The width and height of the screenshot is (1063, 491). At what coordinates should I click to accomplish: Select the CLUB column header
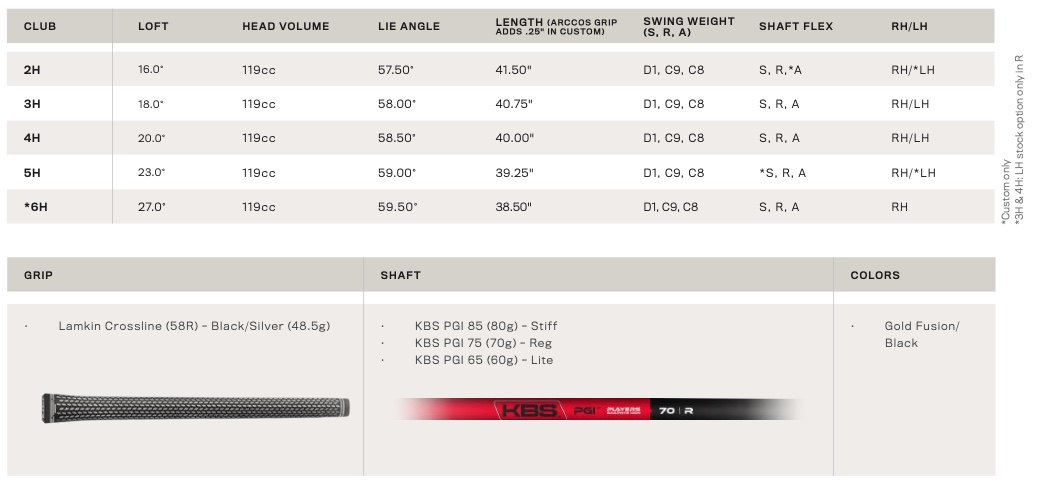pyautogui.click(x=40, y=26)
